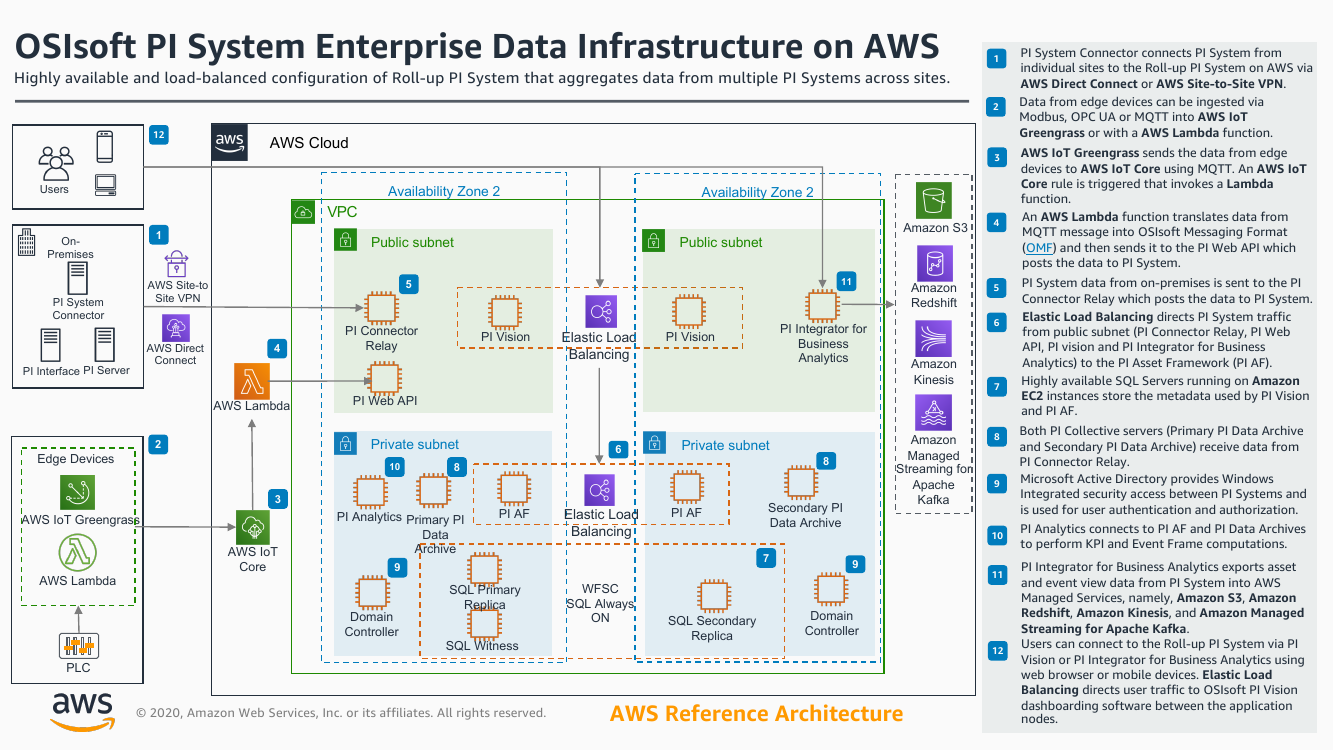Click the PI Integrator for Business Analytics label

click(x=824, y=343)
